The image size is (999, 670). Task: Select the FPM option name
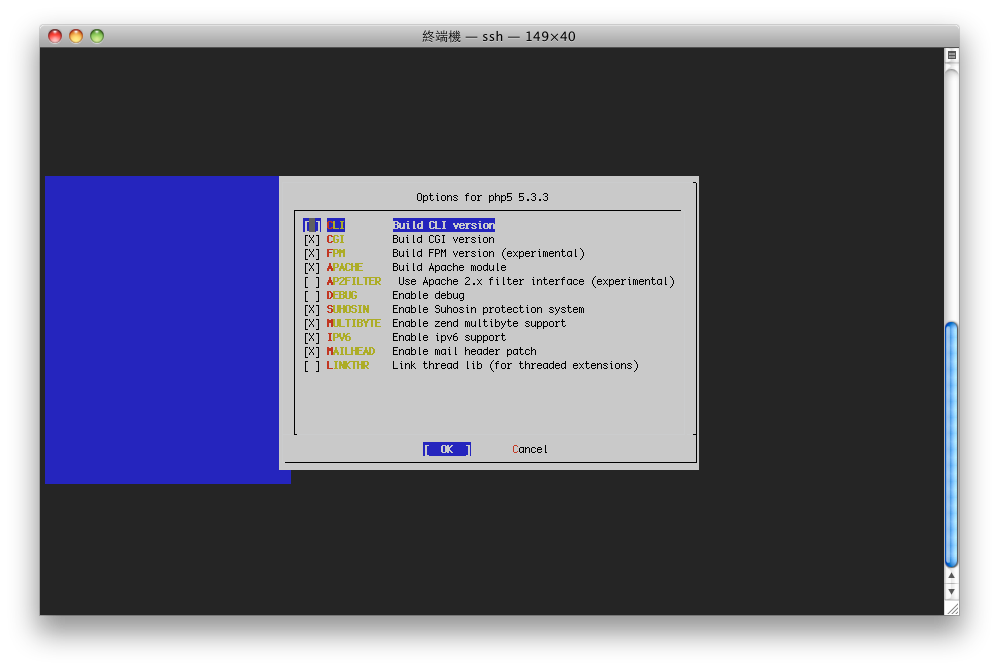coord(336,253)
